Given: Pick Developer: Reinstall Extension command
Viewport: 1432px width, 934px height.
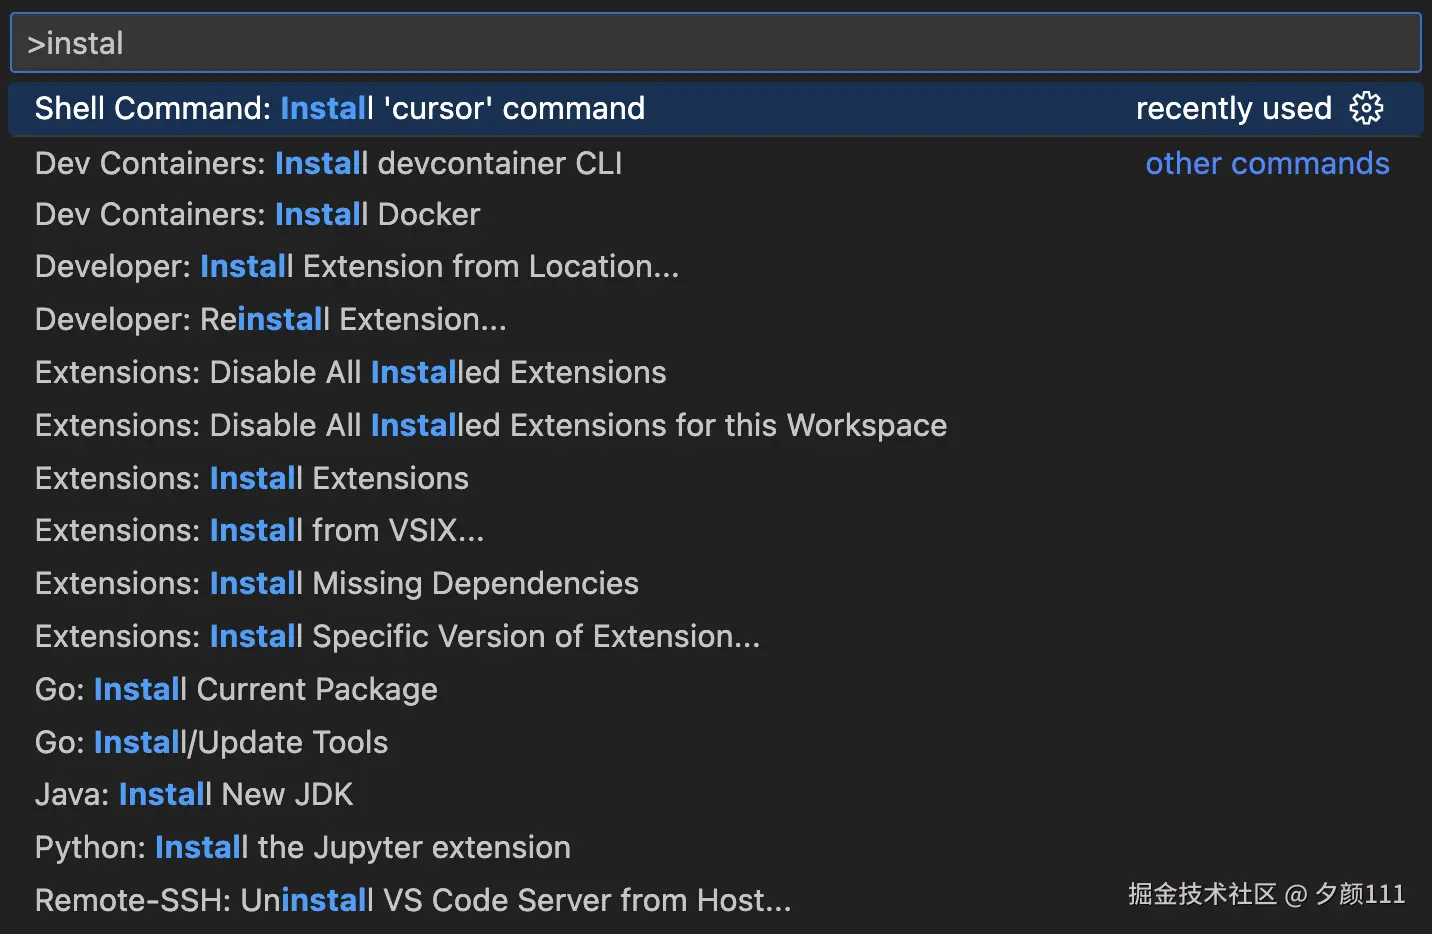Looking at the screenshot, I should [270, 320].
